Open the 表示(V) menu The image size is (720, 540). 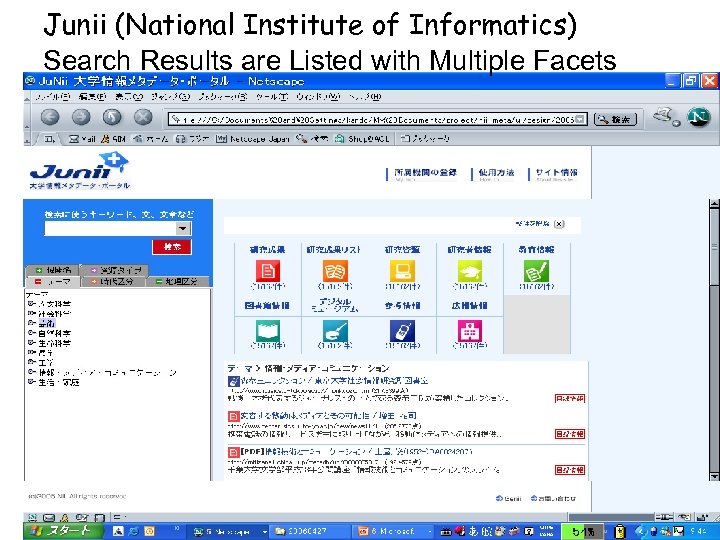click(x=129, y=97)
